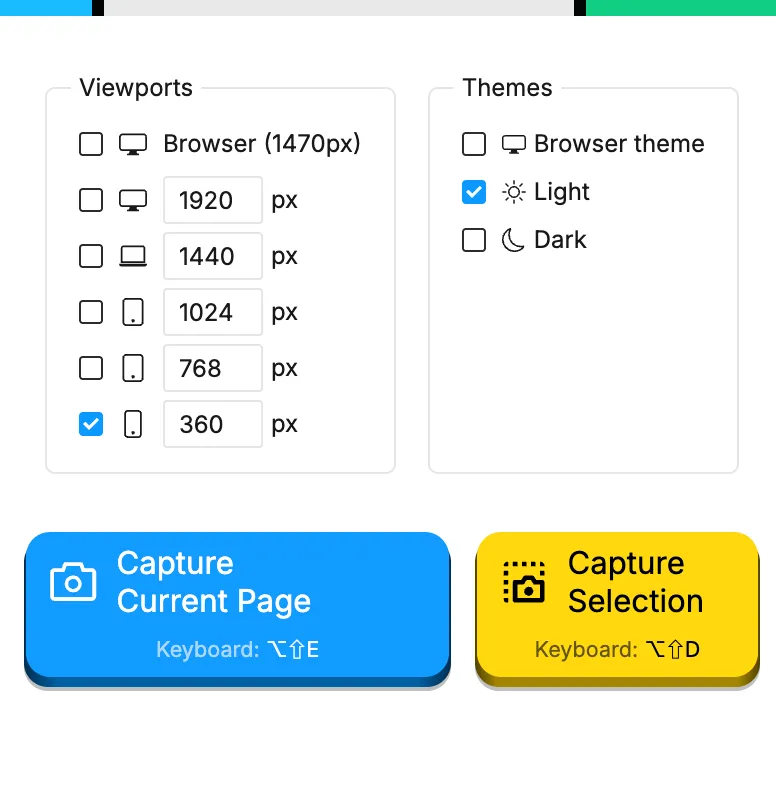Image resolution: width=776 pixels, height=800 pixels.
Task: Click the sun icon for Light theme
Action: (x=513, y=192)
